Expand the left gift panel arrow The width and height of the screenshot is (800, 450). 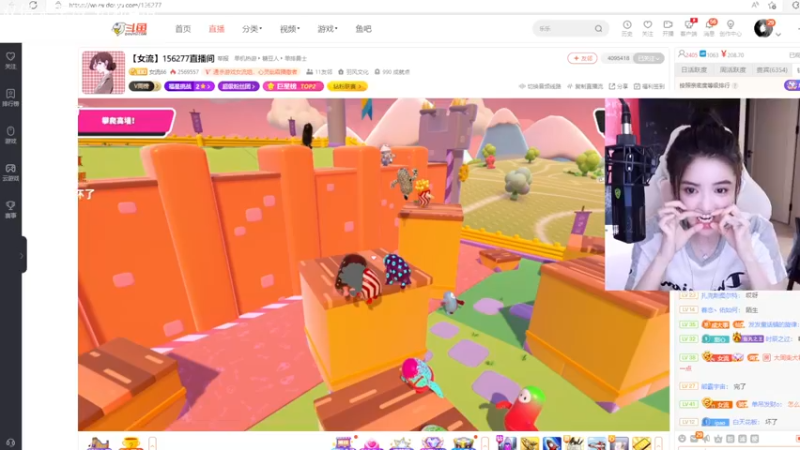point(152,443)
